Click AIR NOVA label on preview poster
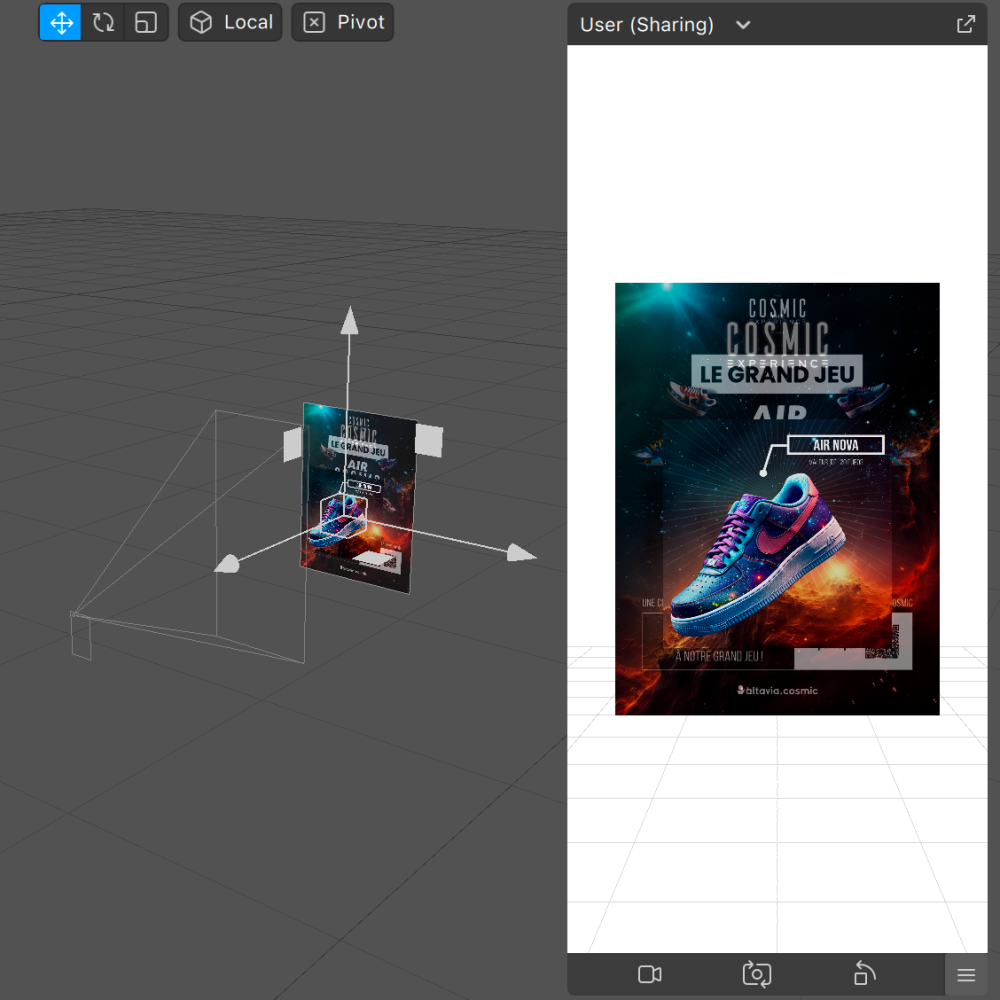This screenshot has height=1000, width=1000. pyautogui.click(x=835, y=445)
